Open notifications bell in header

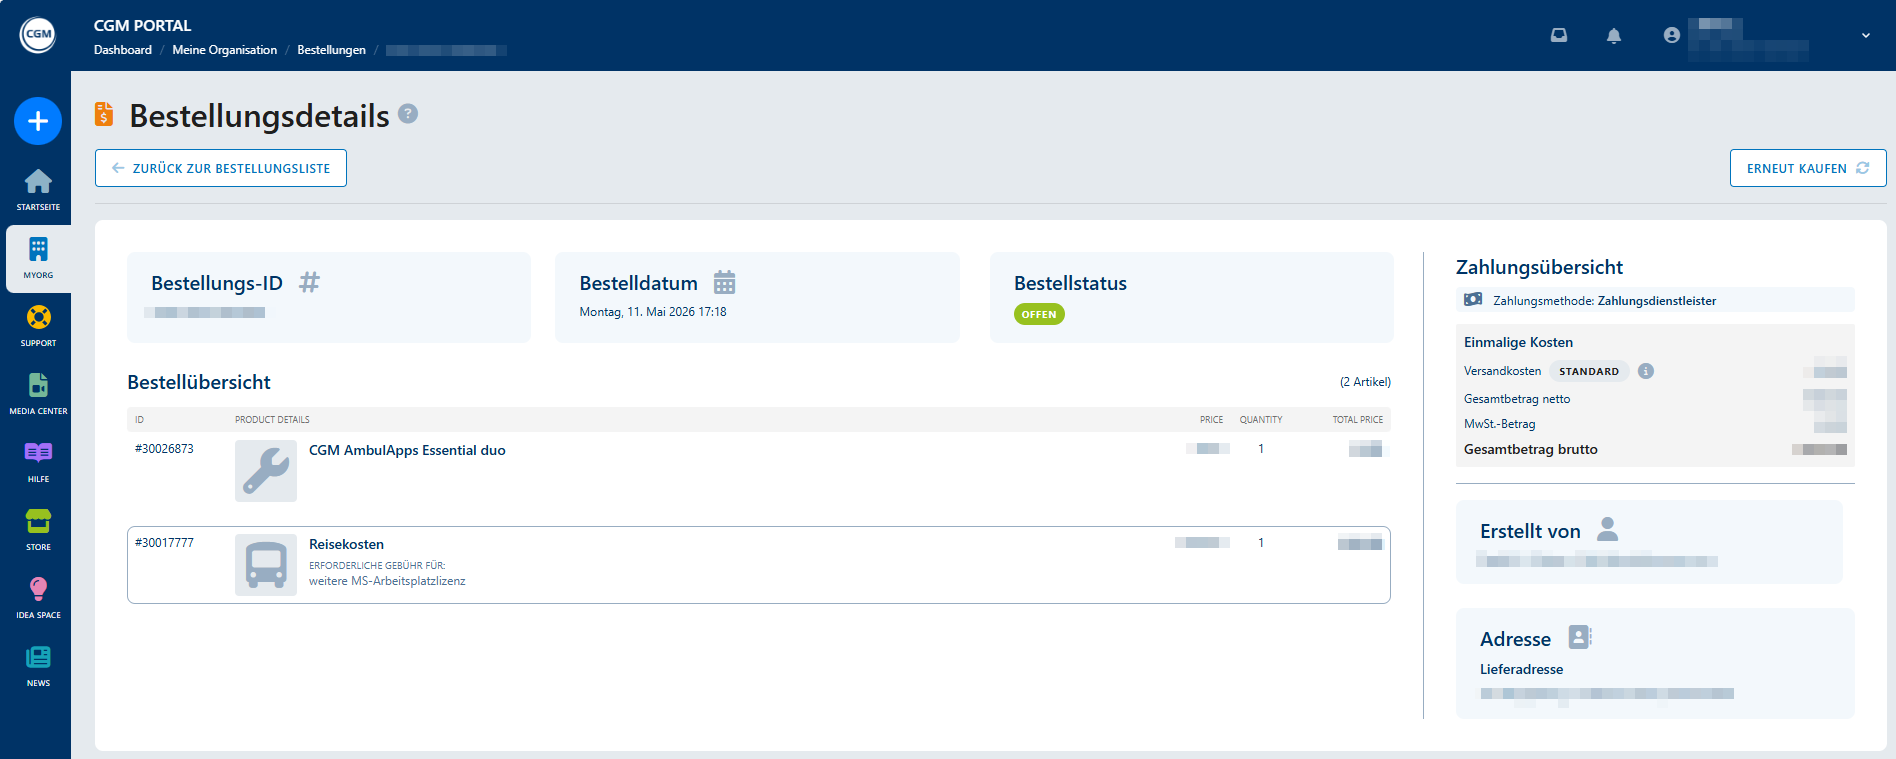click(x=1614, y=35)
